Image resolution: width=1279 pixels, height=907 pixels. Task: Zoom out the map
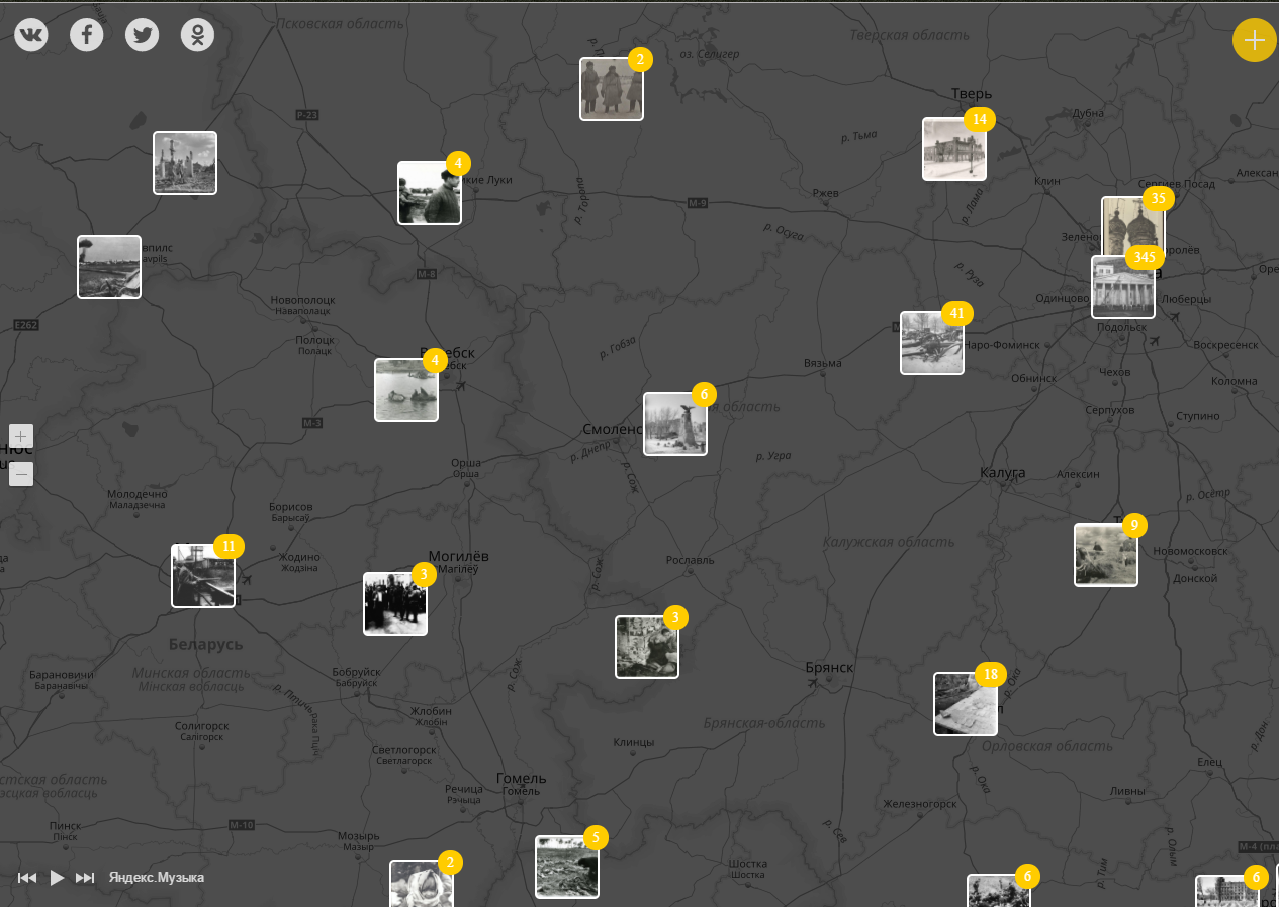tap(21, 474)
